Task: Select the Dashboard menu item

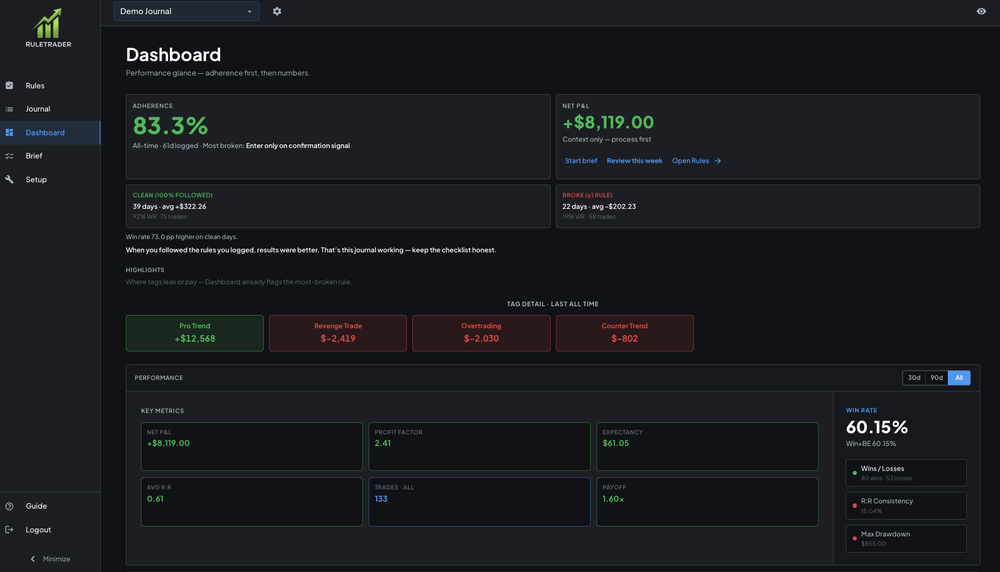Action: coord(50,133)
